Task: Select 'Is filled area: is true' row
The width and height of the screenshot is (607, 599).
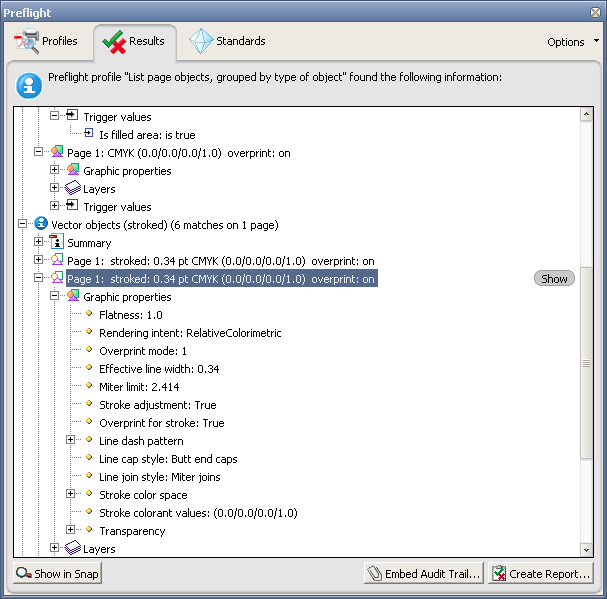Action: pos(147,135)
